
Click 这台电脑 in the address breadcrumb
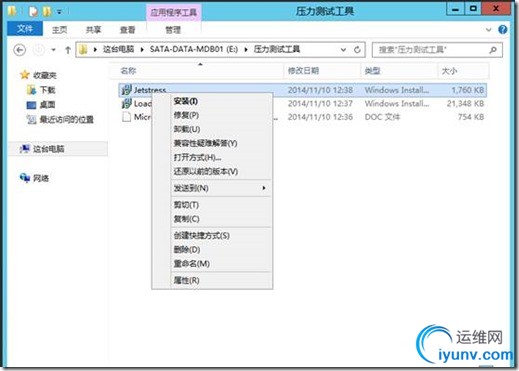[x=118, y=49]
